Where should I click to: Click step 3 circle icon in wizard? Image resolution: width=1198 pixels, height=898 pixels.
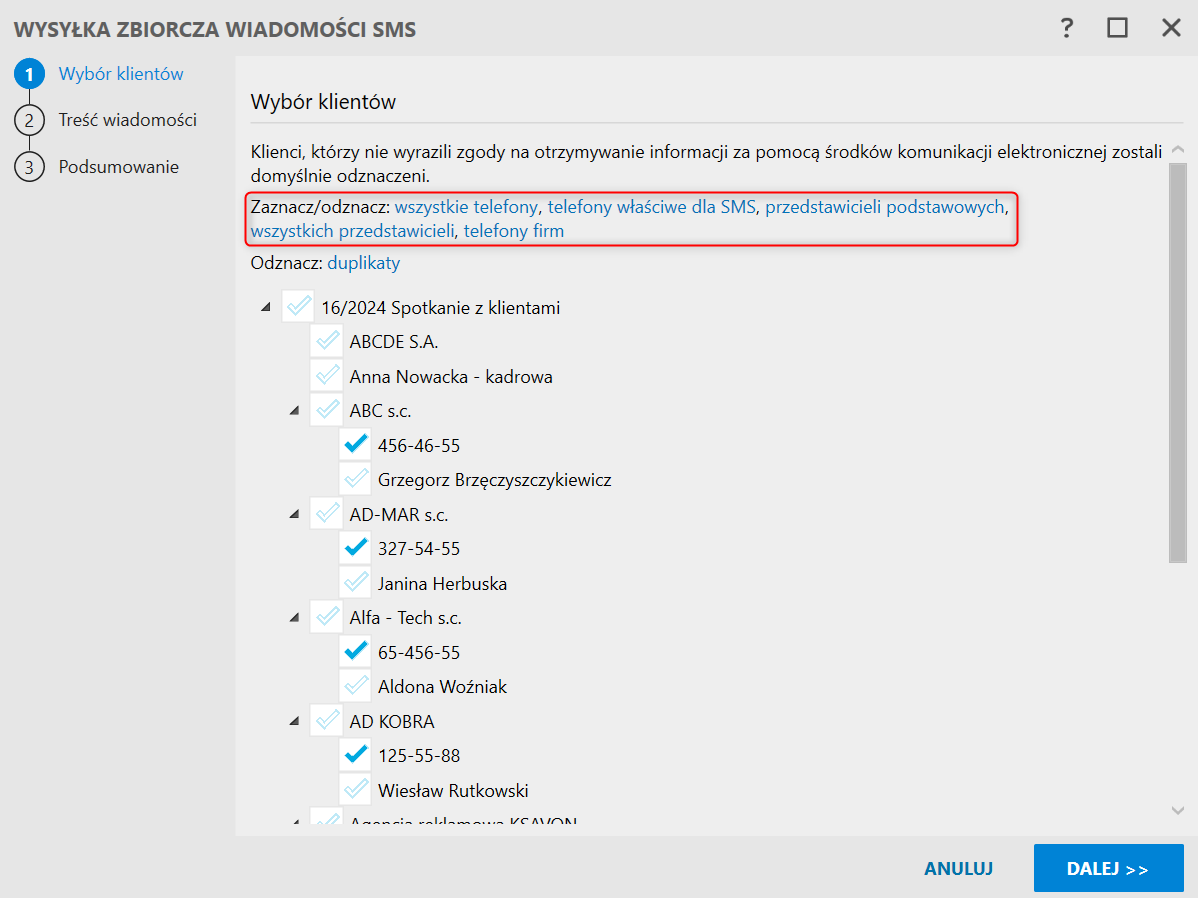29,167
